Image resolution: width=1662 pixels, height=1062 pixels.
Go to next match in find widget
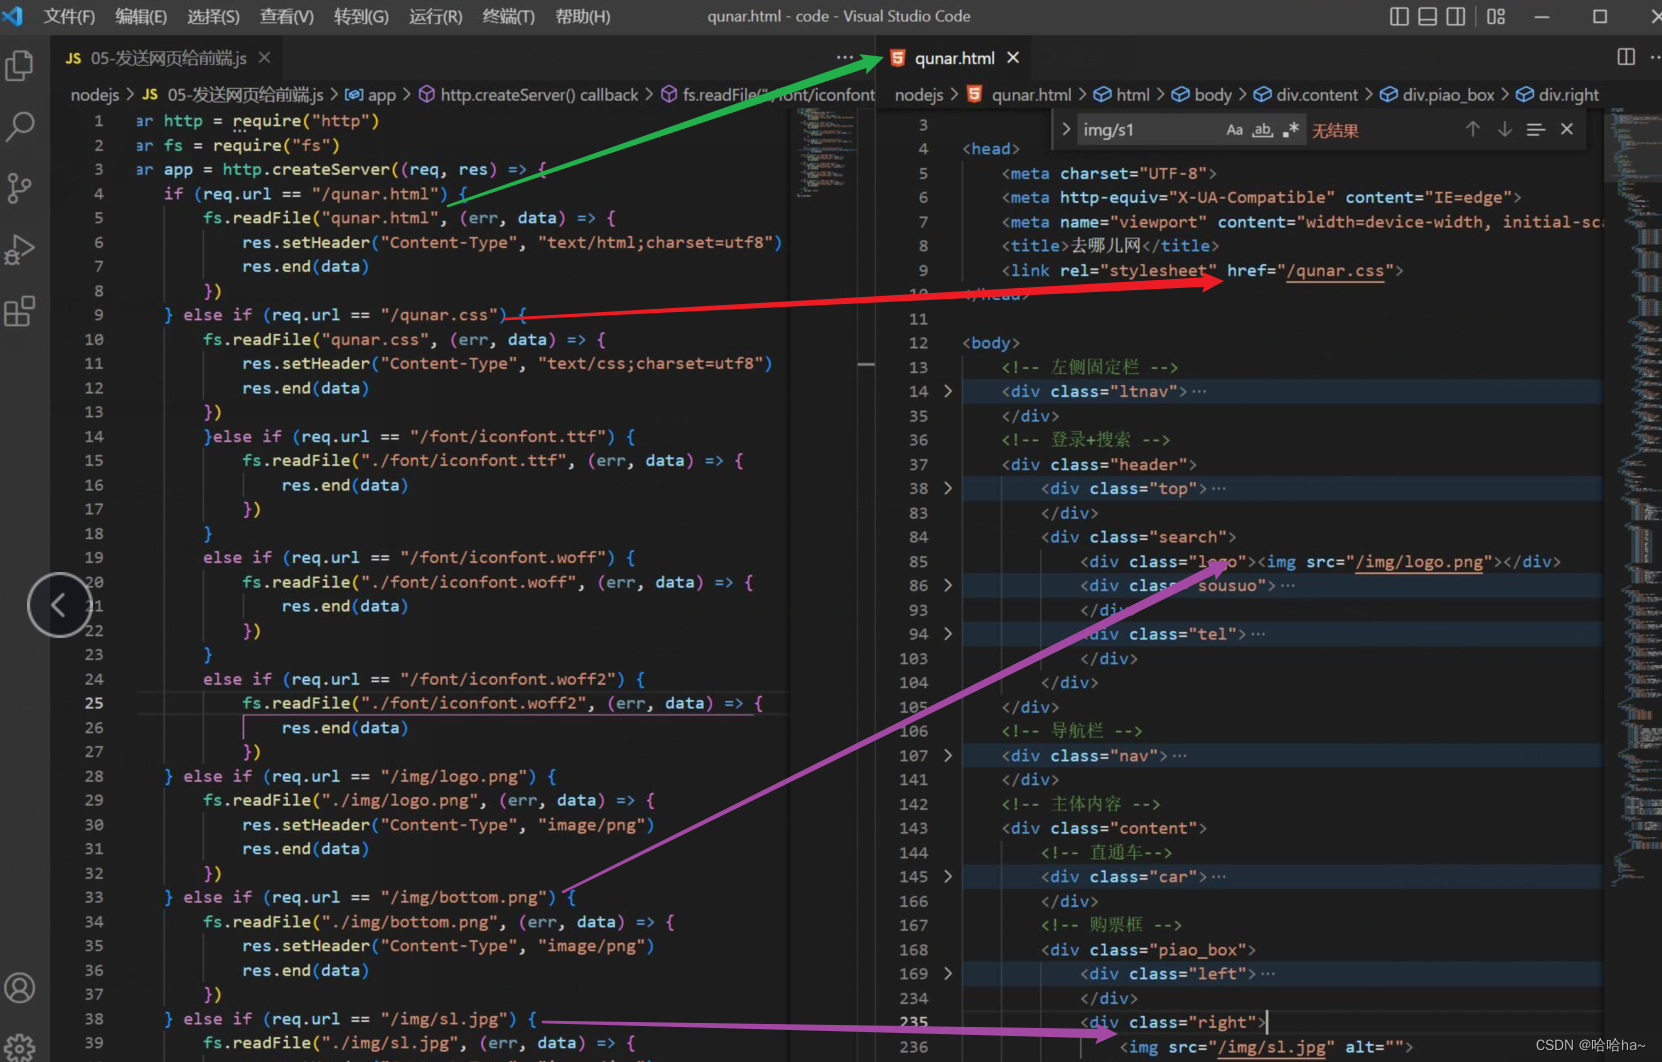click(1504, 129)
